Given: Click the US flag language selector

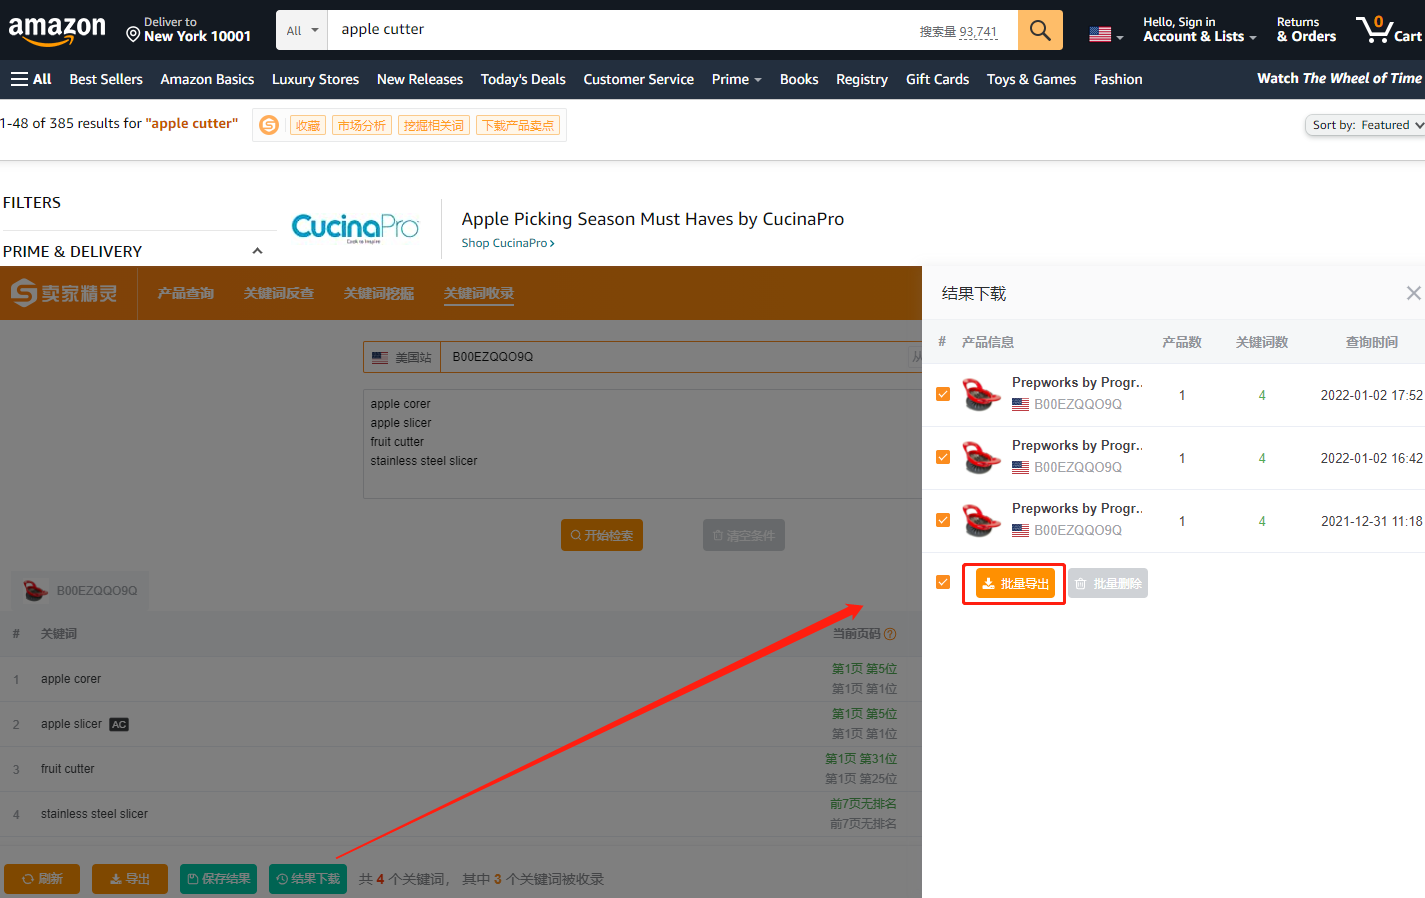Looking at the screenshot, I should 1105,34.
